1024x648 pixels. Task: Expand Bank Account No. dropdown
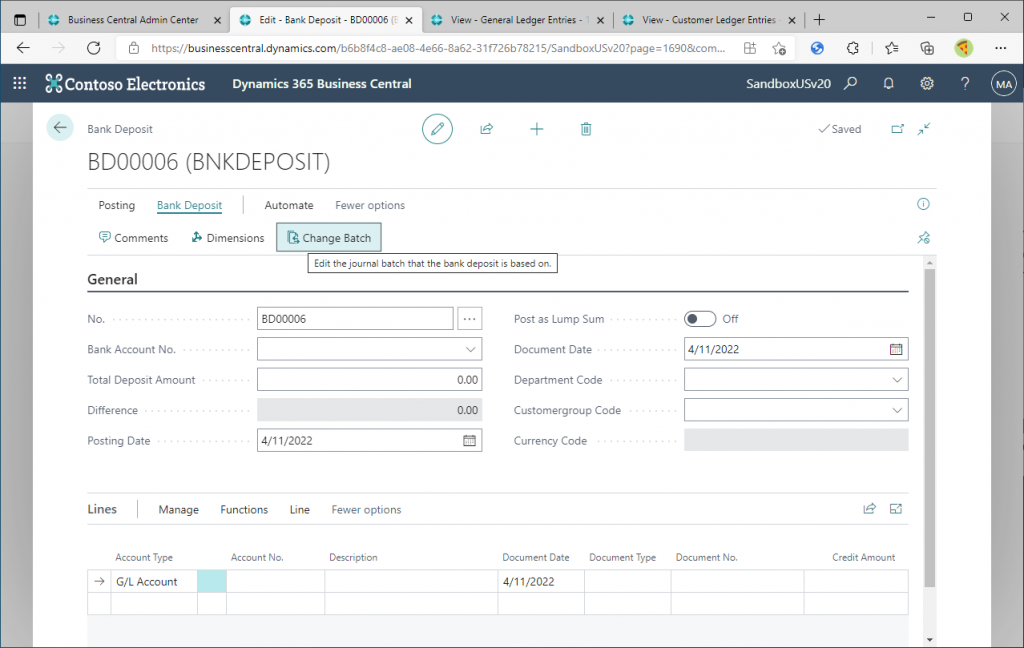click(x=470, y=349)
